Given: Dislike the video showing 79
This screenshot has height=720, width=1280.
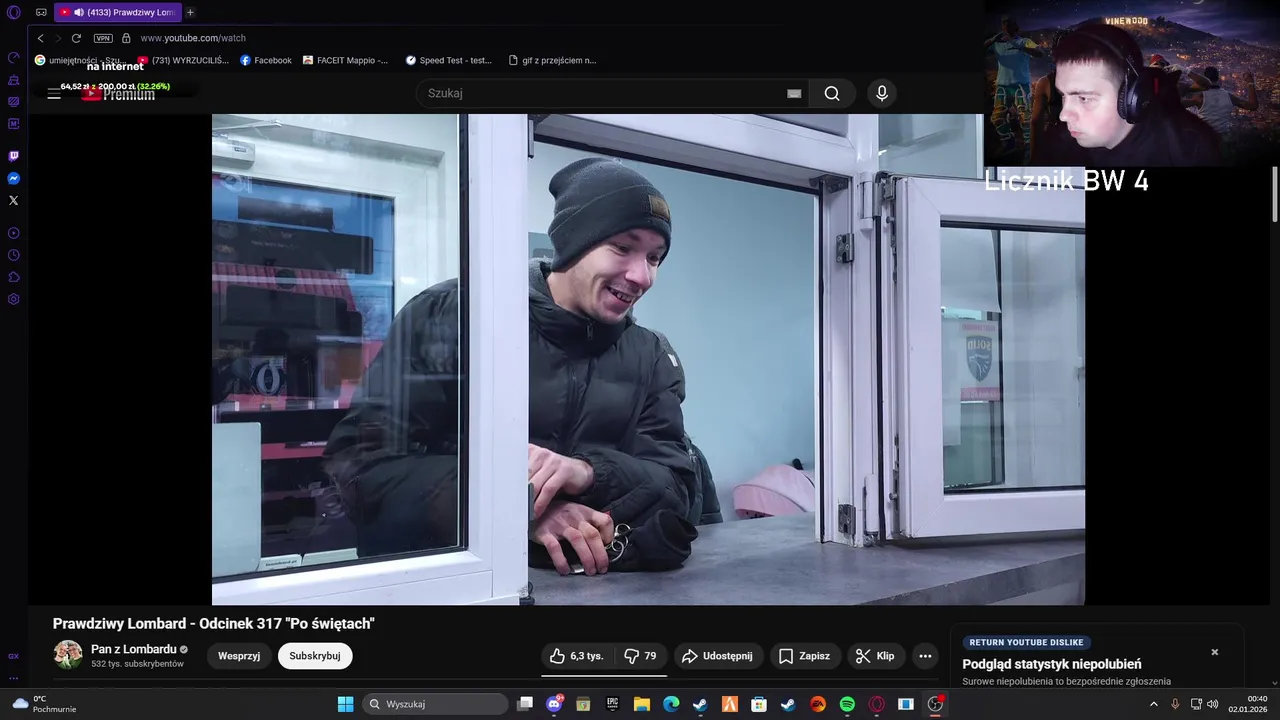Looking at the screenshot, I should (640, 656).
